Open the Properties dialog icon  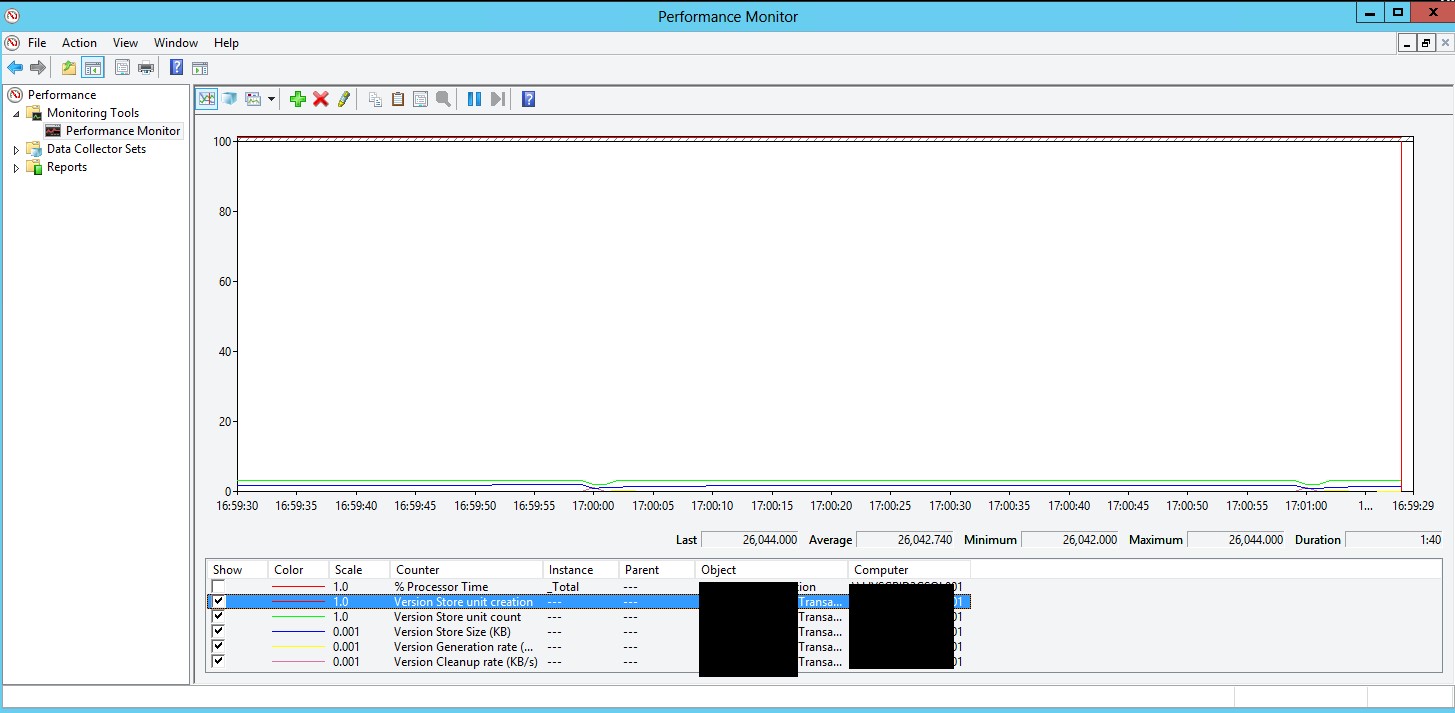pyautogui.click(x=420, y=98)
